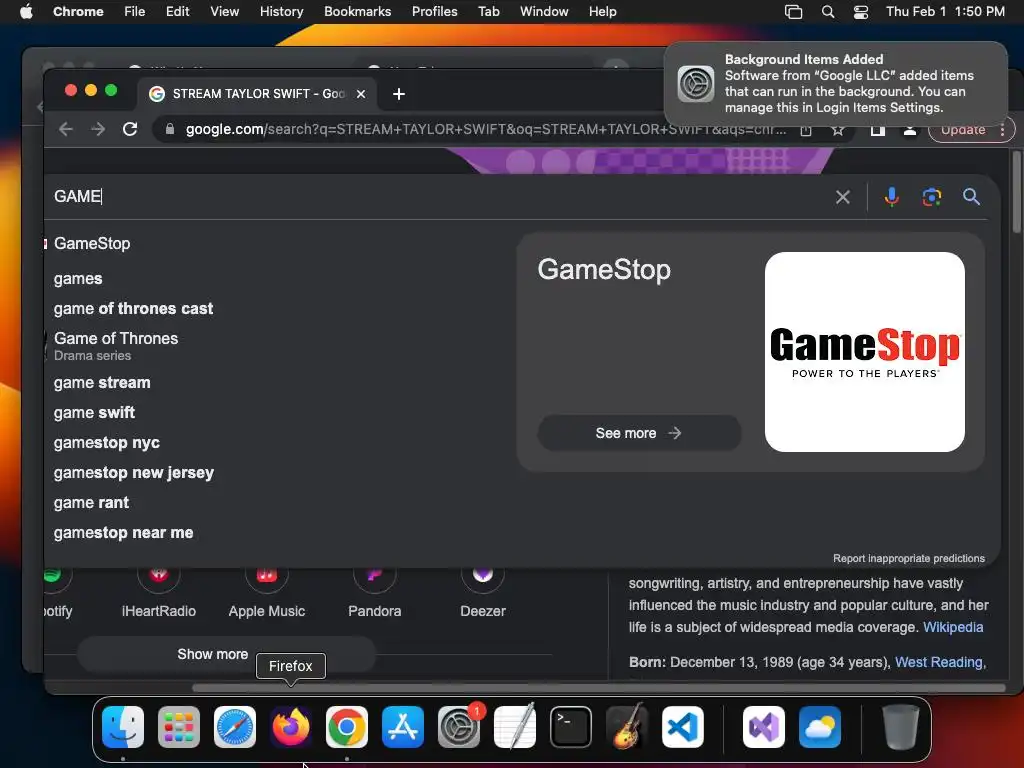Open the Window menu
The width and height of the screenshot is (1024, 768).
544,12
